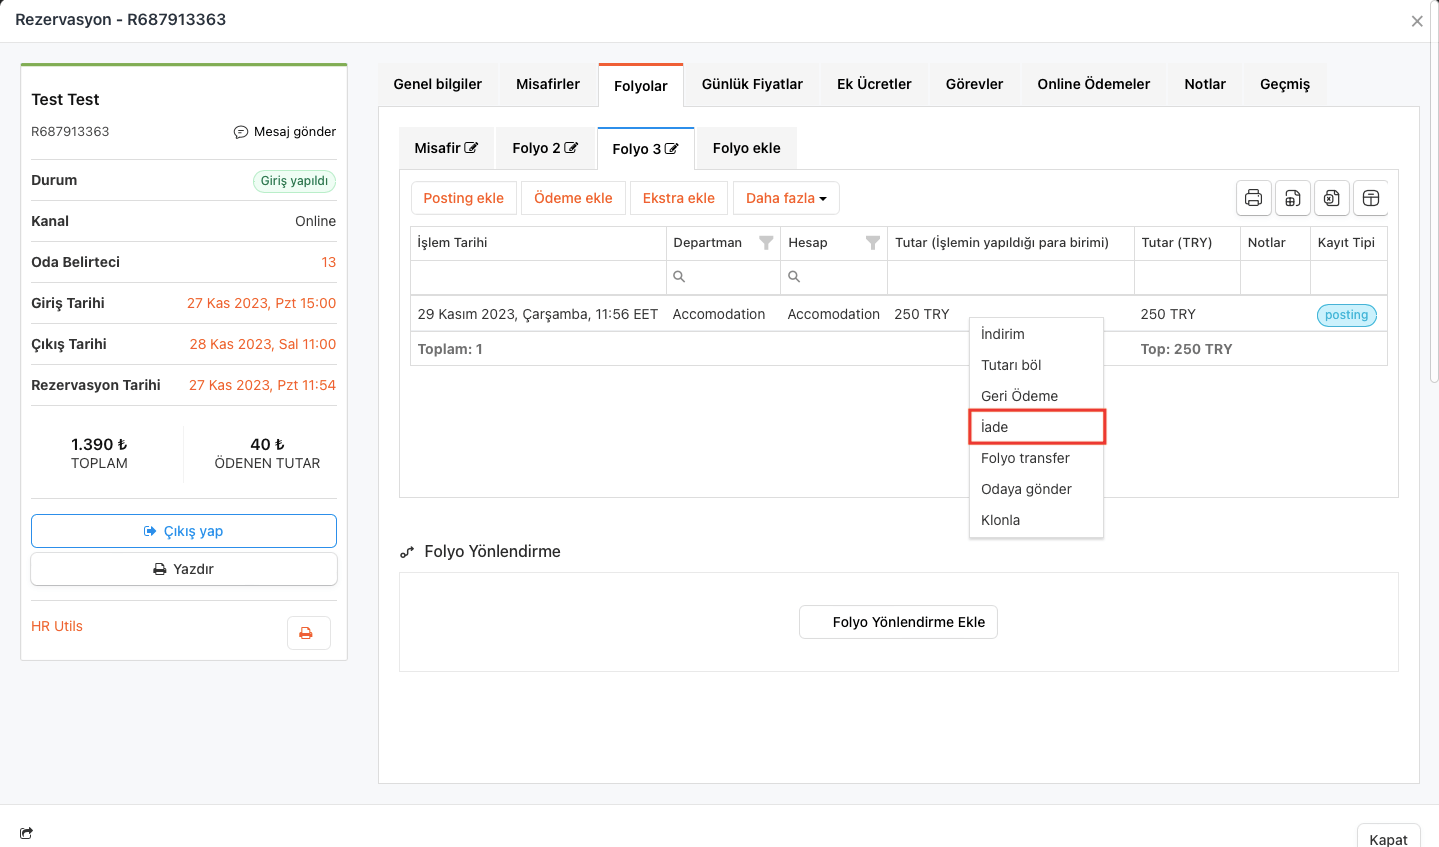Click the red printer icon beside HR Utils
This screenshot has width=1439, height=847.
(307, 633)
